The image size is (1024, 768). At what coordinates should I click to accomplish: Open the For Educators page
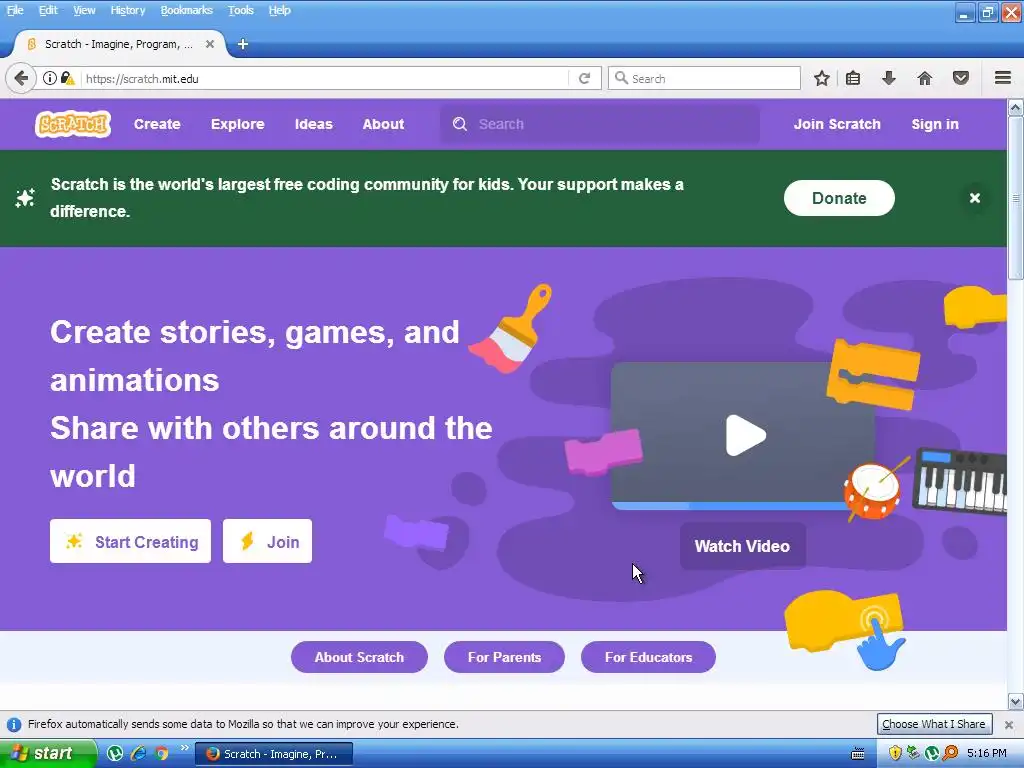click(648, 657)
